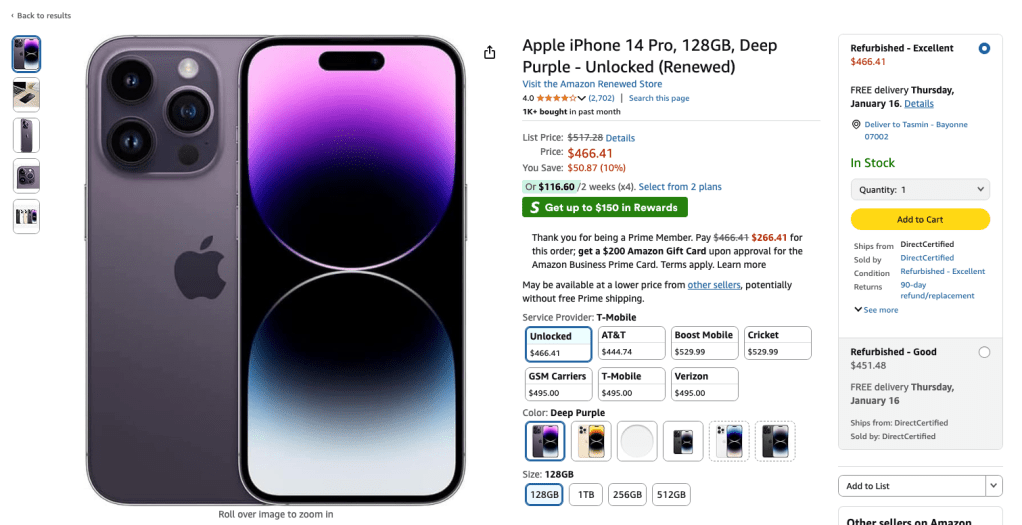This screenshot has width=1022, height=525.
Task: Expand See more seller details
Action: click(876, 310)
